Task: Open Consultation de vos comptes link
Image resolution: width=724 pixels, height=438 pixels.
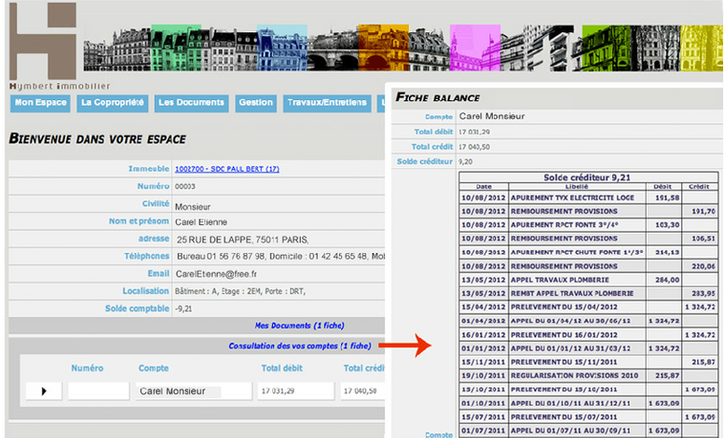Action: [x=300, y=346]
